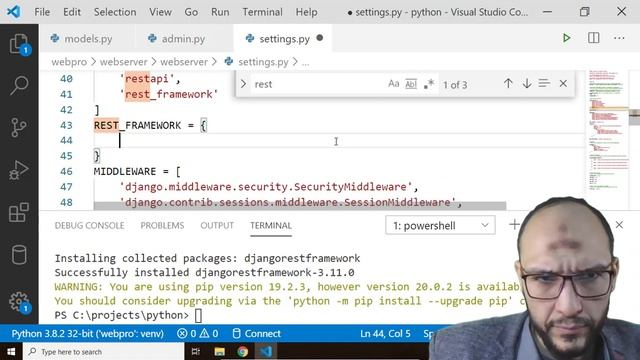Image resolution: width=640 pixels, height=360 pixels.
Task: Open the Edit menu
Action: click(72, 12)
